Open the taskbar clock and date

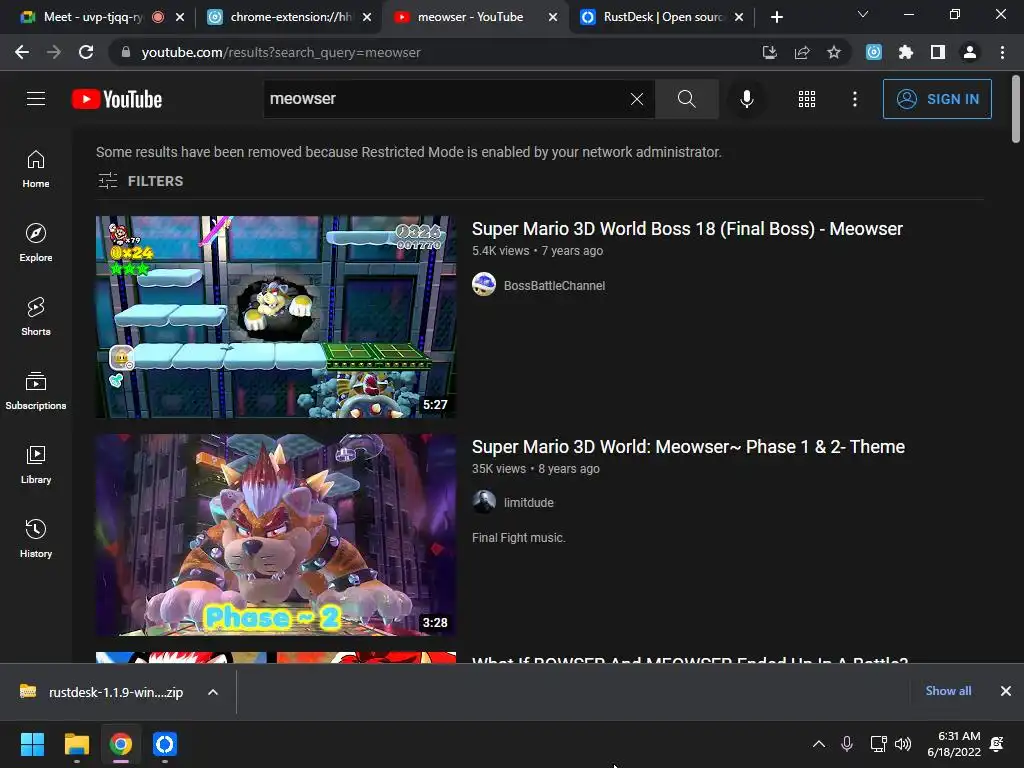(x=954, y=744)
